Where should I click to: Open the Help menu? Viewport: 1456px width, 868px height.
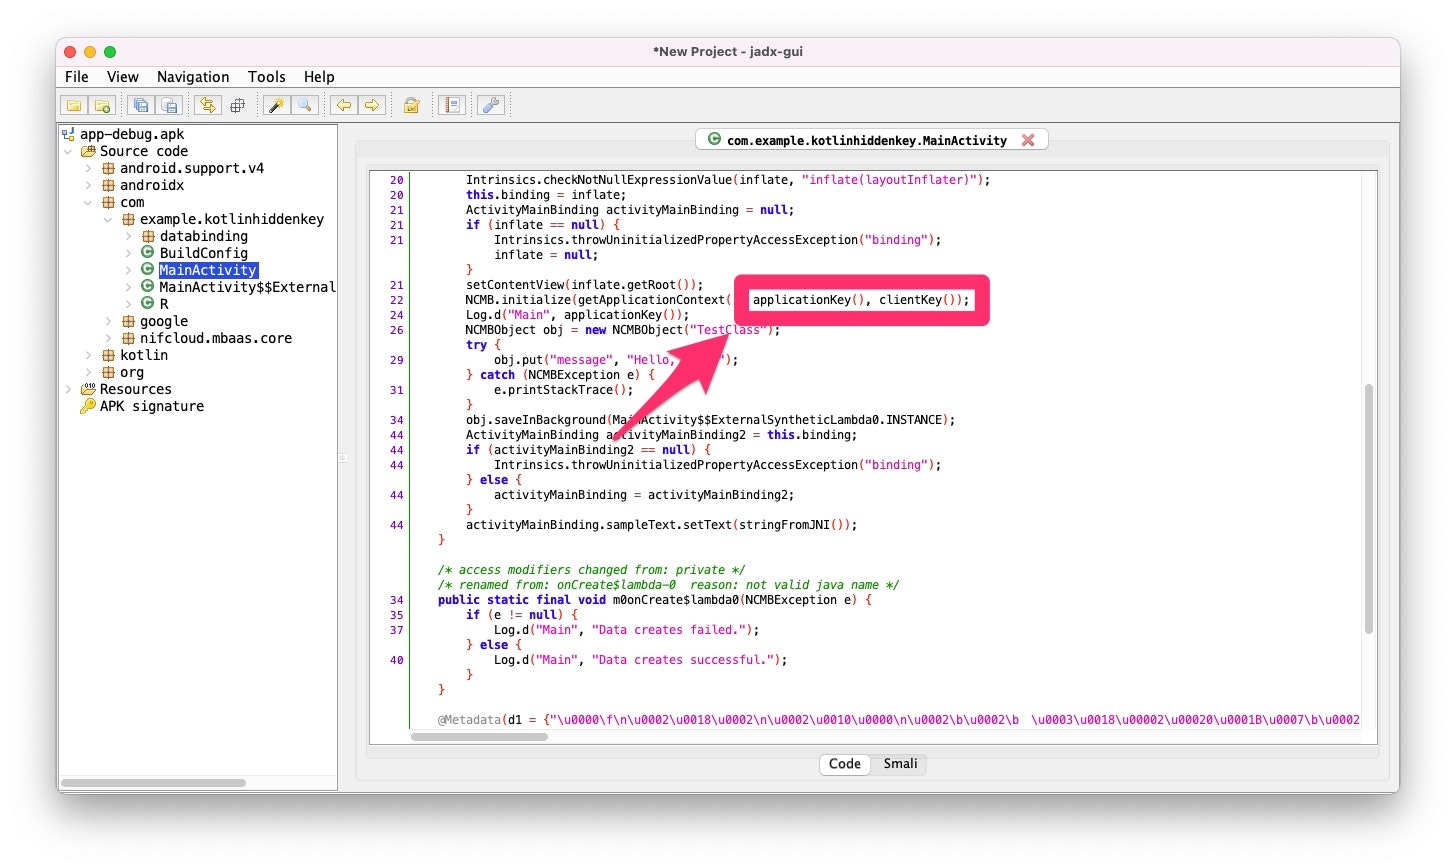(319, 77)
